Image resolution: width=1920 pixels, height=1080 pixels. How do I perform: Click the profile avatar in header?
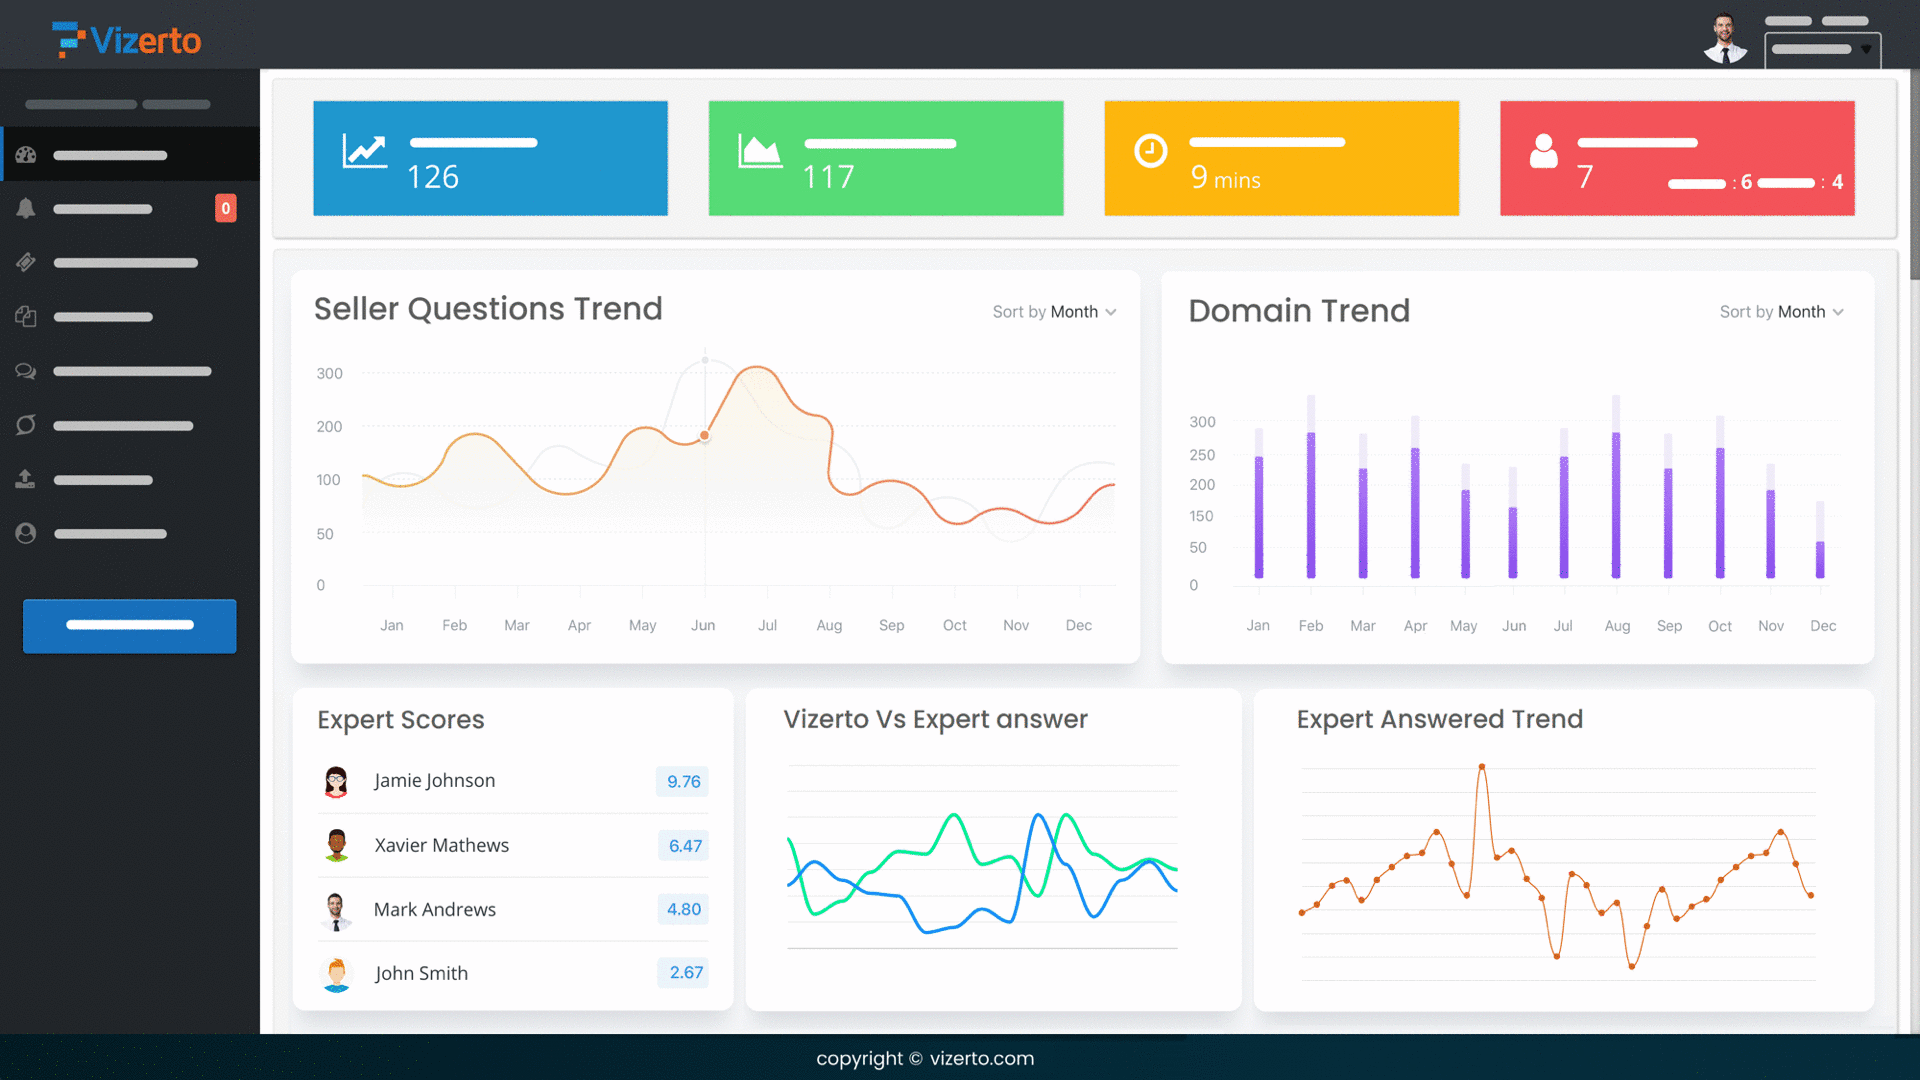click(1725, 40)
